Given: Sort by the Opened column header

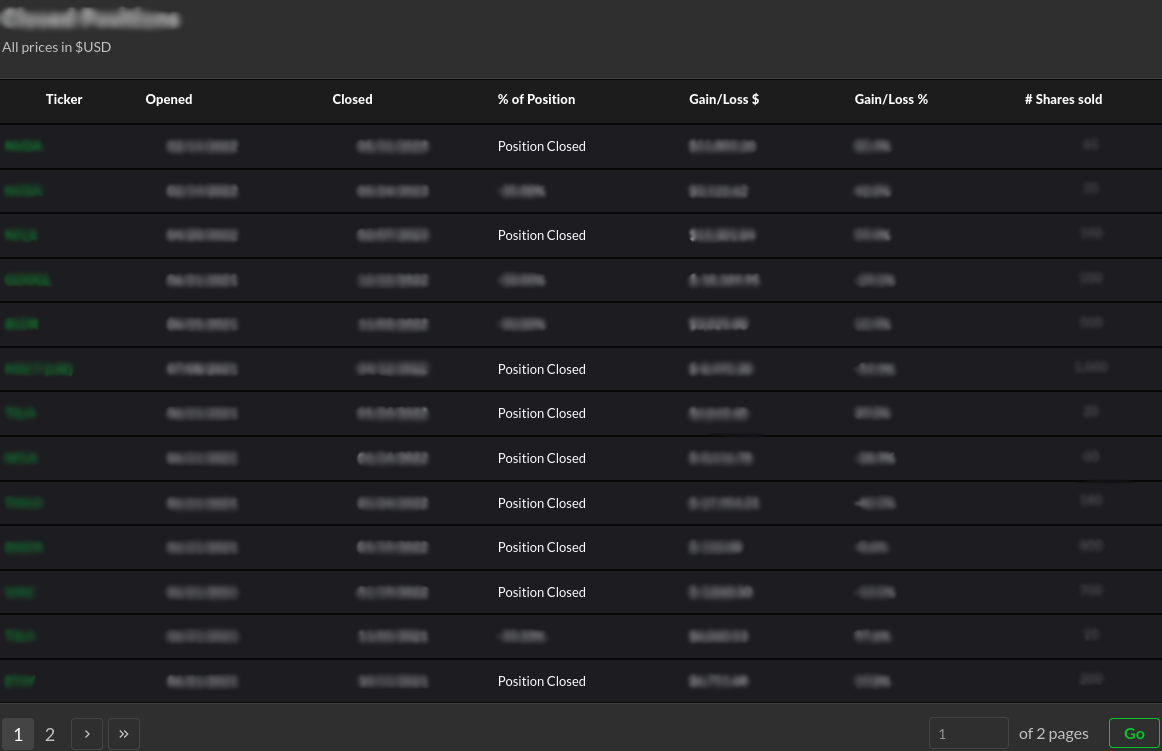Looking at the screenshot, I should 169,99.
